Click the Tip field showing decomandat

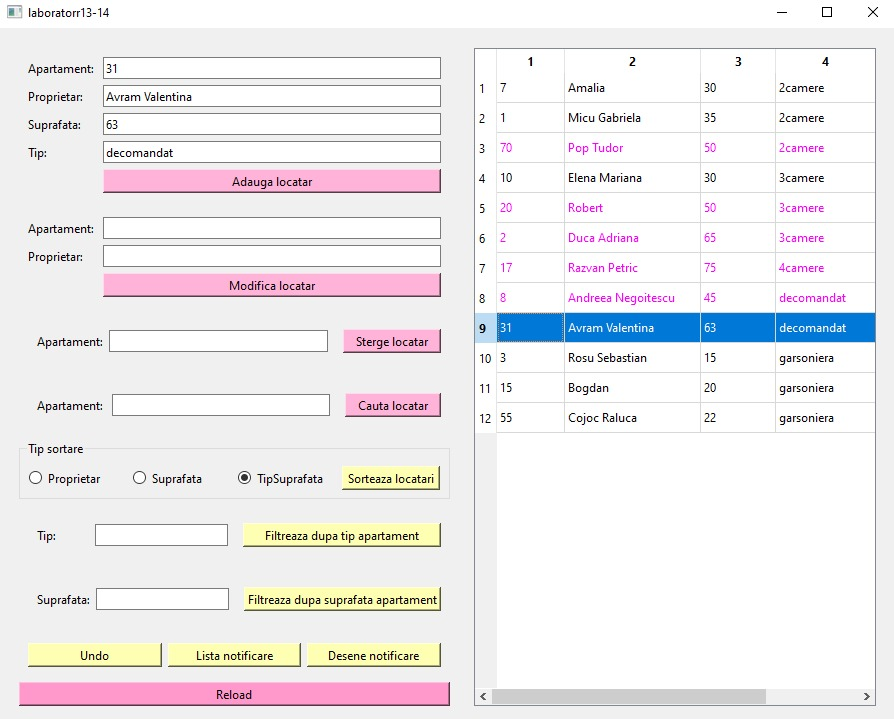click(x=270, y=152)
